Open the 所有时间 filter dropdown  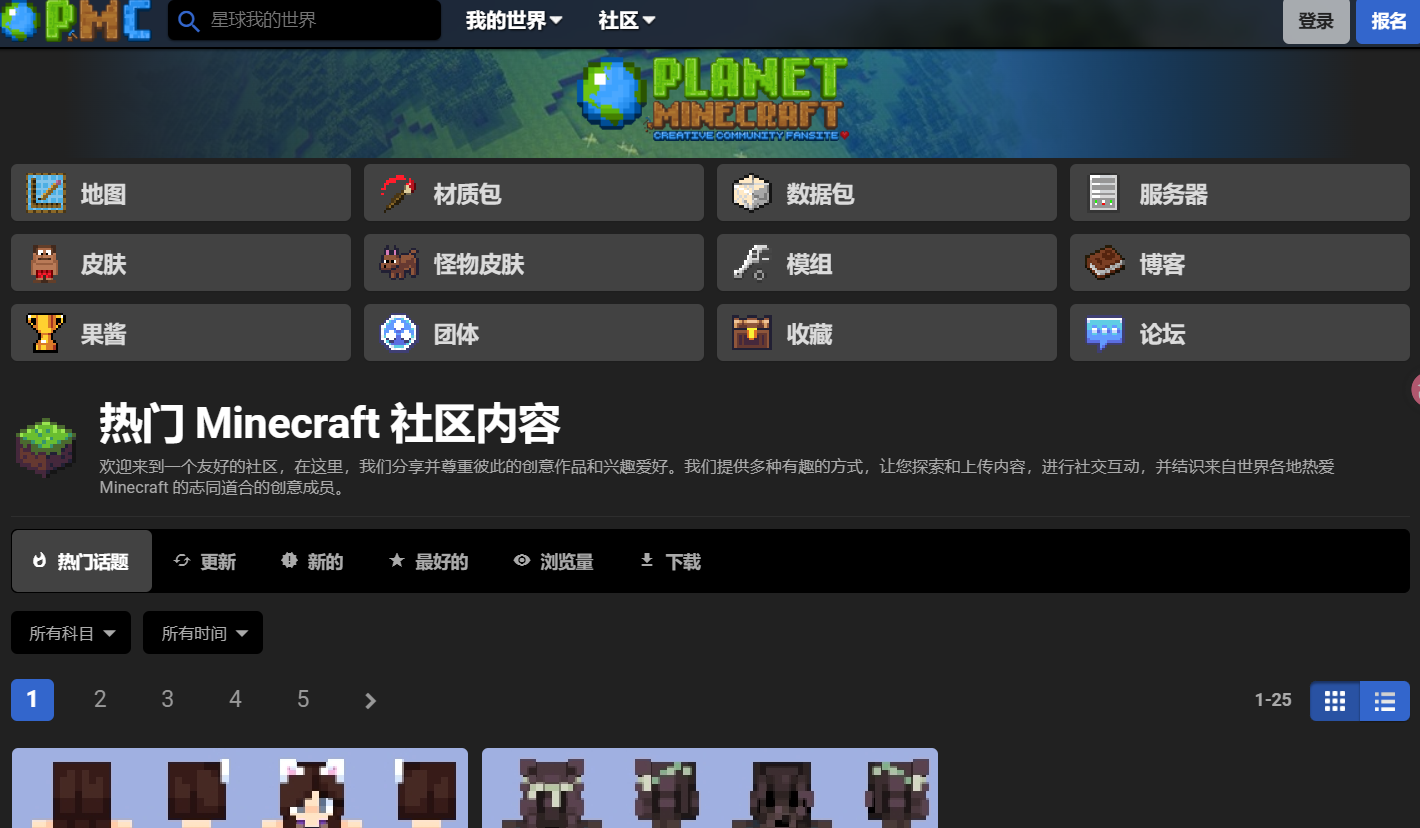(x=203, y=633)
